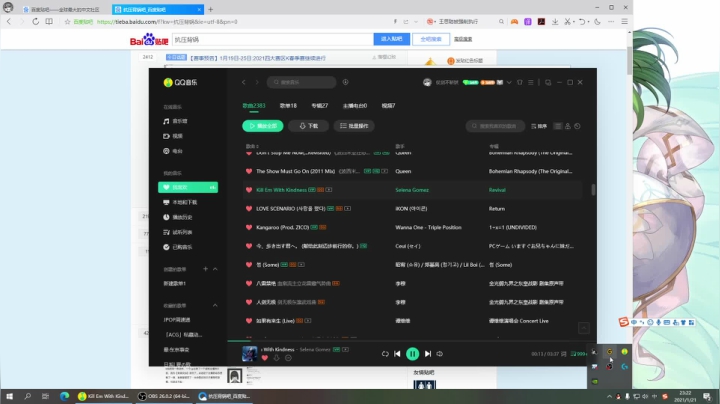Switch song list to list view icon

(557, 126)
